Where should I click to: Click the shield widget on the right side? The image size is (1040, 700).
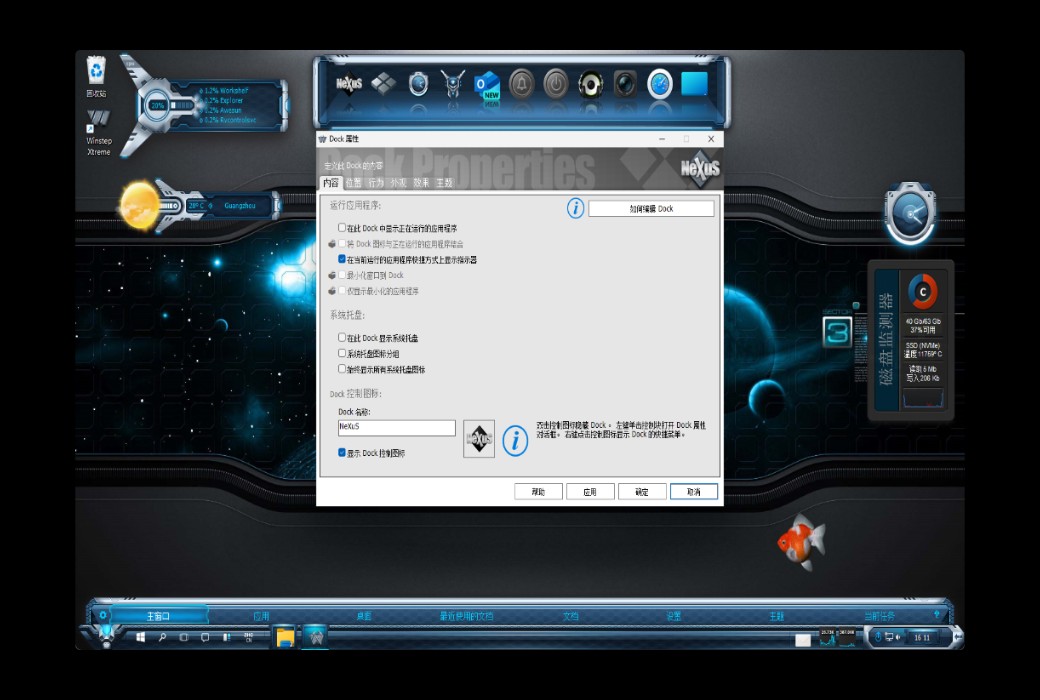909,211
